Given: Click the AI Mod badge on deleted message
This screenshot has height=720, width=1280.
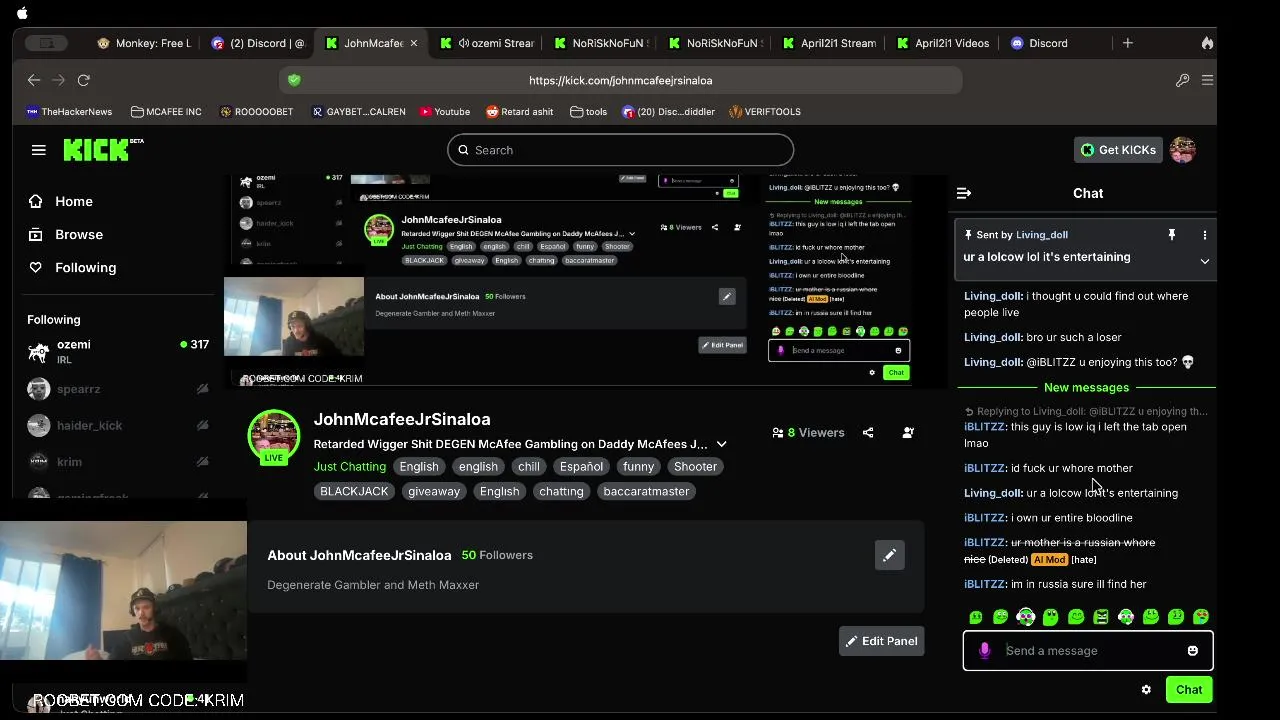Looking at the screenshot, I should point(1049,560).
